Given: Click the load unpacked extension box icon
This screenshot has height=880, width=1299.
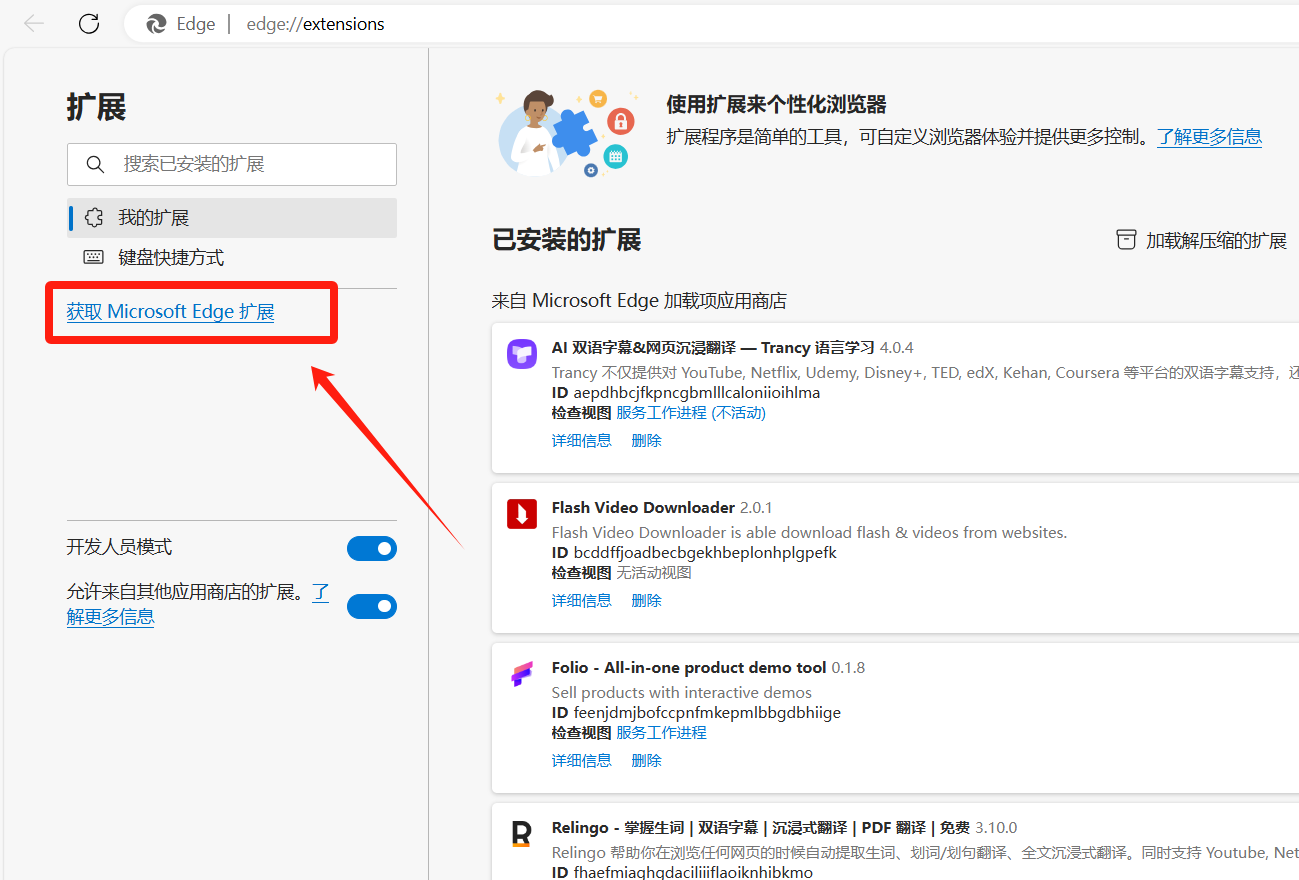Looking at the screenshot, I should point(1126,240).
